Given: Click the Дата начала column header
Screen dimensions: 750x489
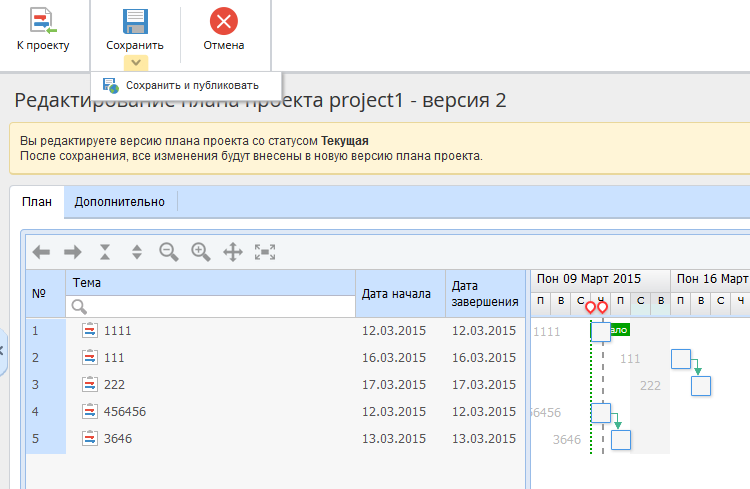Looking at the screenshot, I should (x=396, y=294).
